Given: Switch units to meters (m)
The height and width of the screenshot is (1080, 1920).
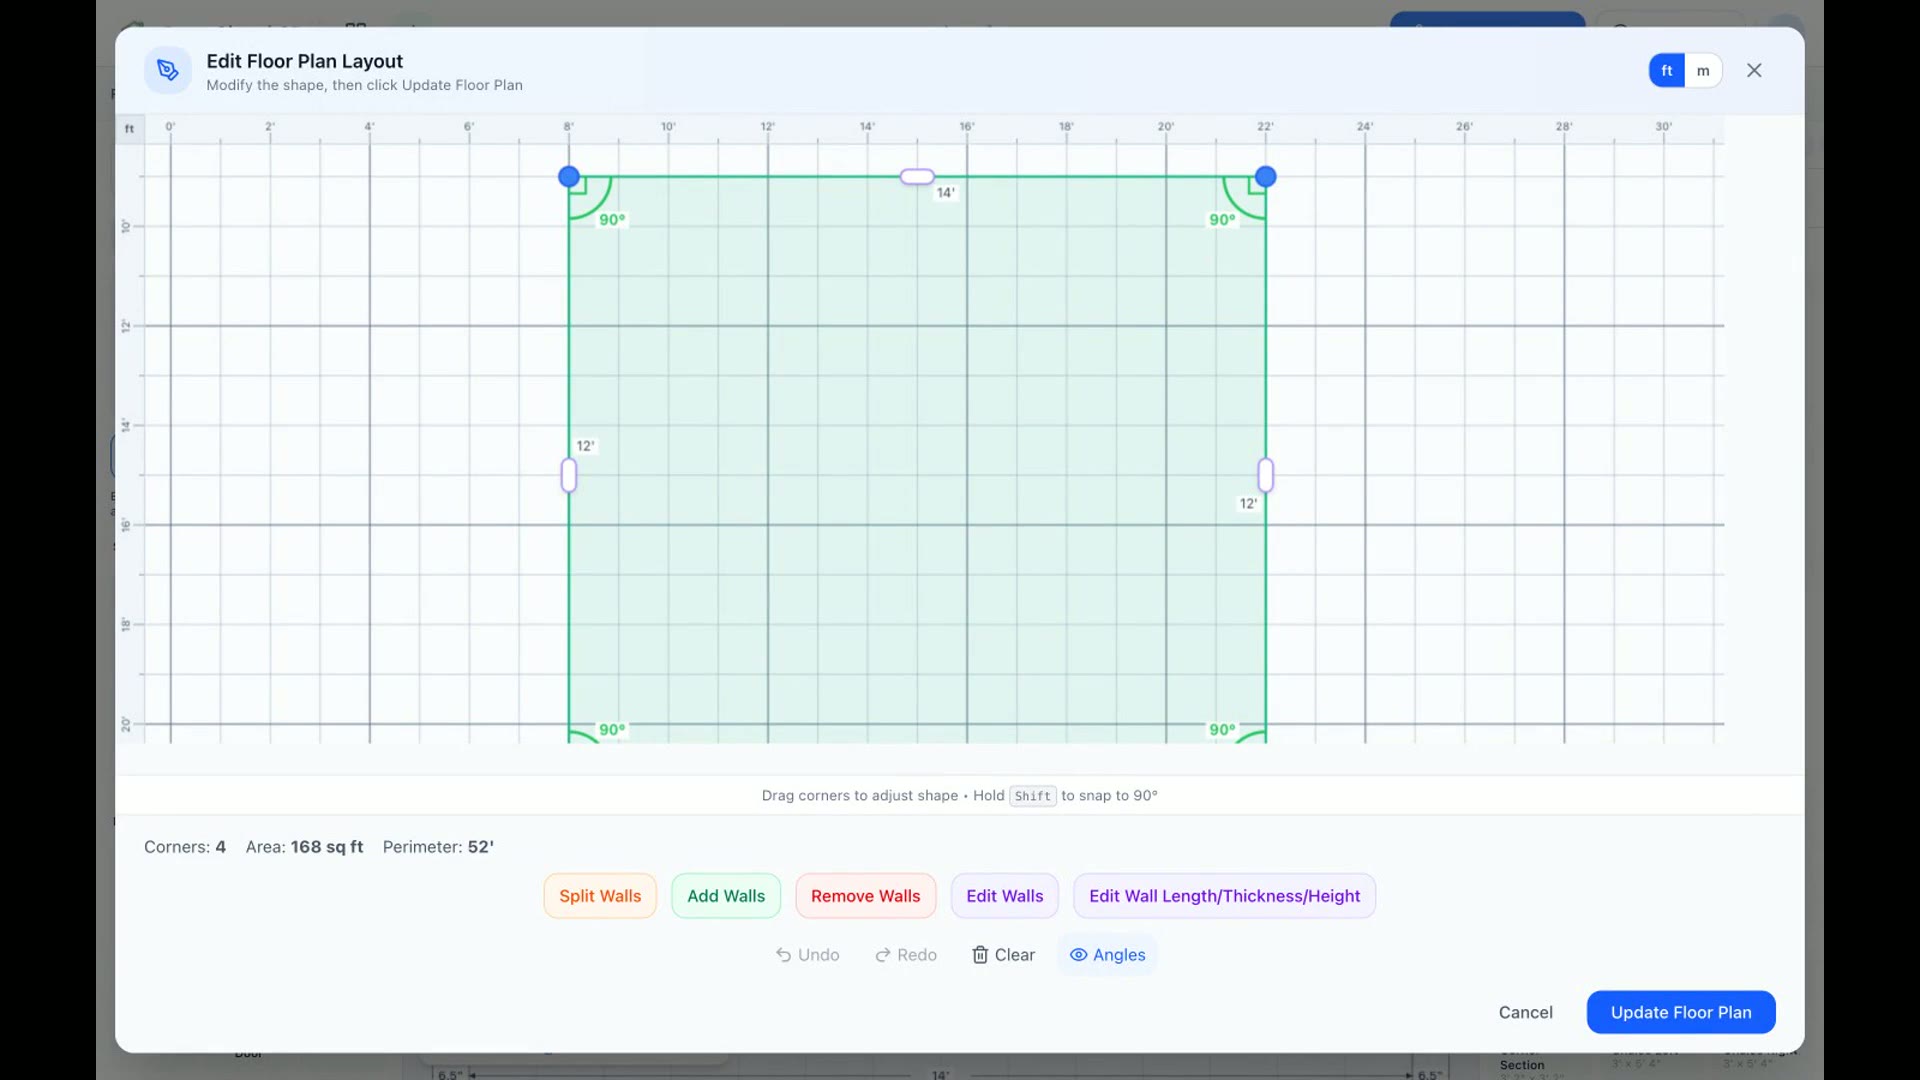Looking at the screenshot, I should tap(1703, 71).
